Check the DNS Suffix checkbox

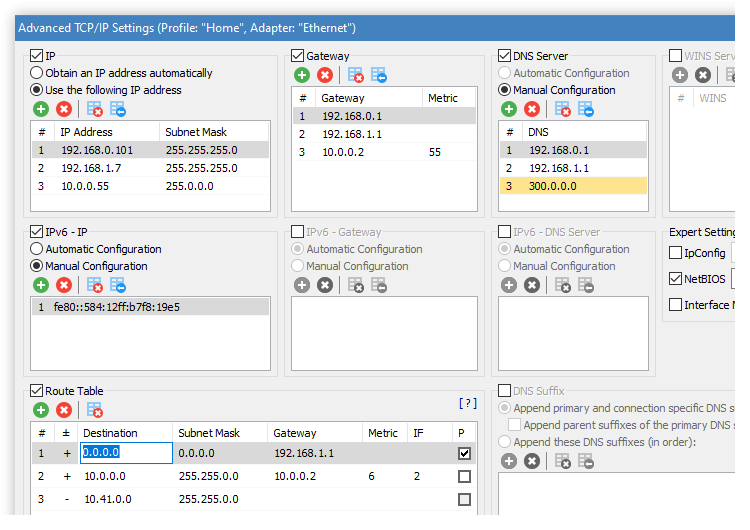(x=504, y=391)
